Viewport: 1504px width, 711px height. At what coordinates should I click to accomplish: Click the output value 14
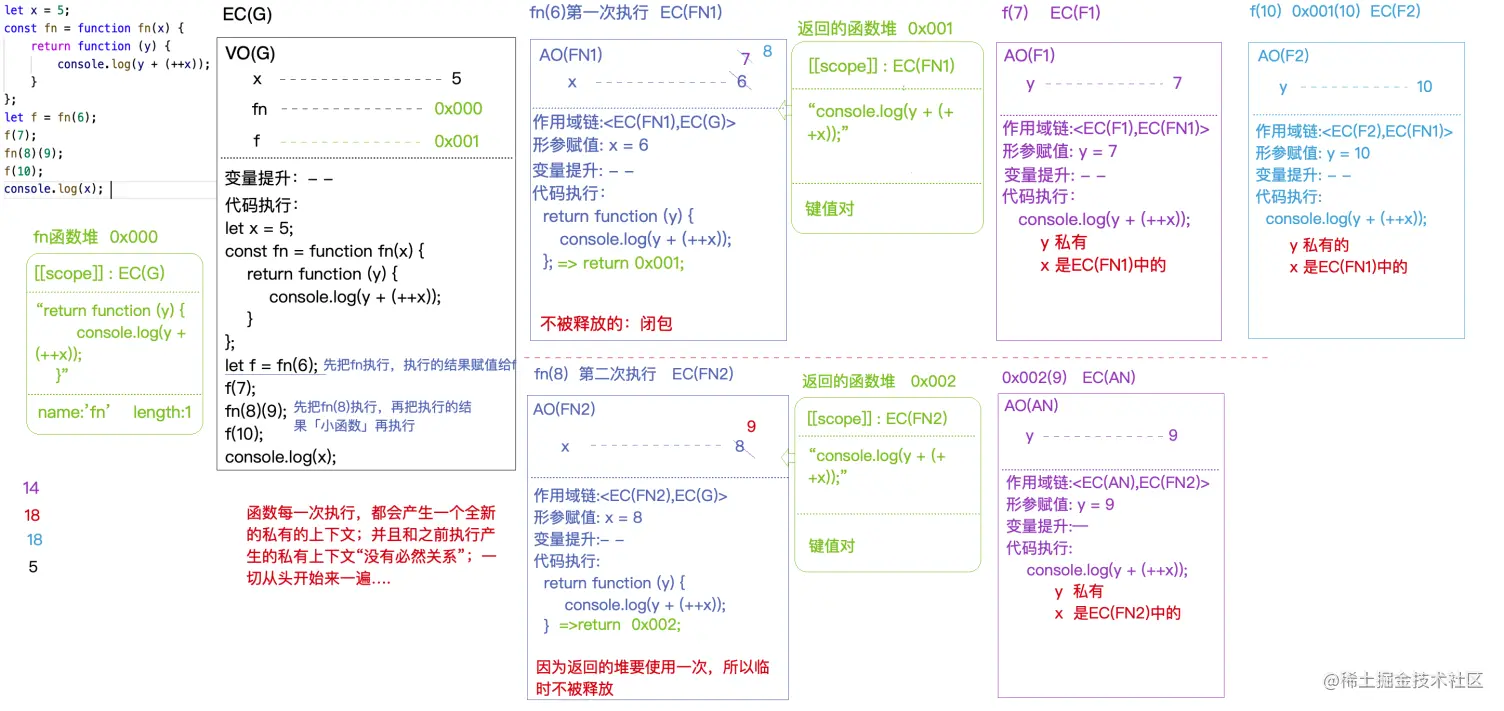coord(31,488)
